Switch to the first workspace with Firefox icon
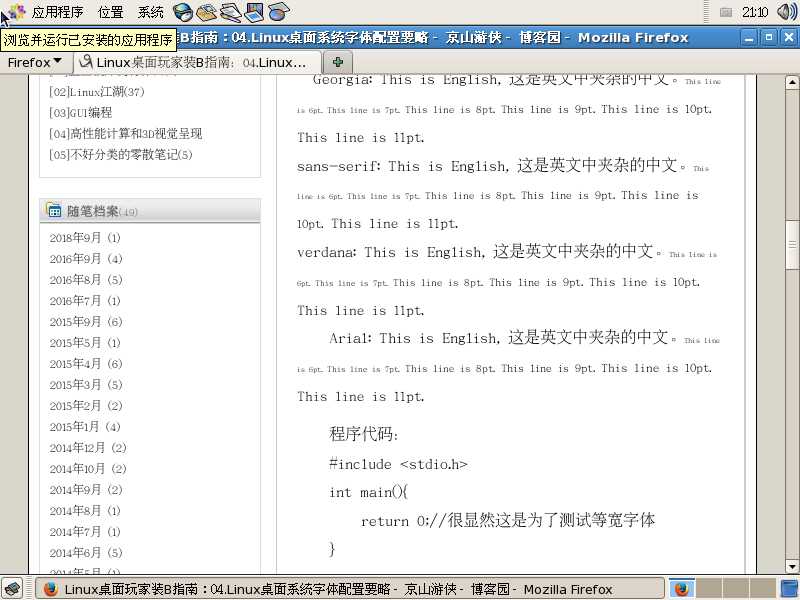This screenshot has height=600, width=800. point(682,589)
